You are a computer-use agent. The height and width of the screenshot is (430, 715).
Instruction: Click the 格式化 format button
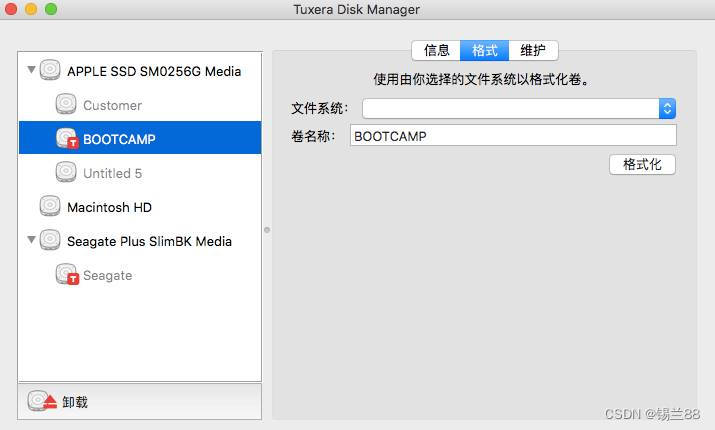tap(642, 165)
